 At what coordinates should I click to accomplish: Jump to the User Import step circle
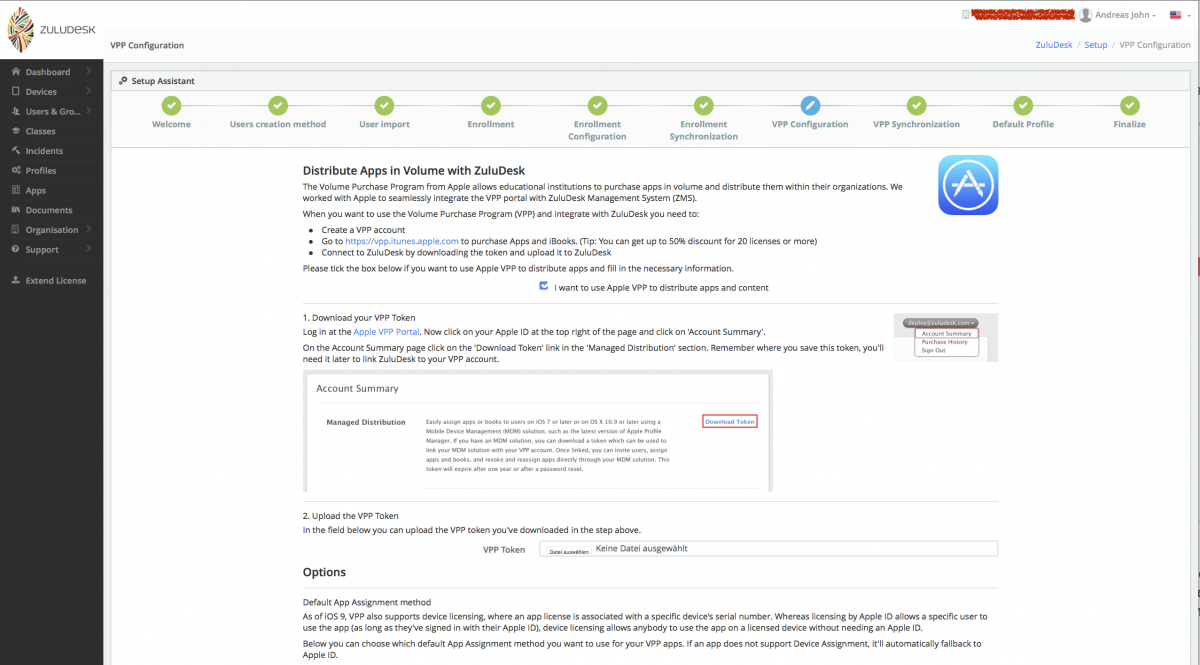(x=384, y=106)
